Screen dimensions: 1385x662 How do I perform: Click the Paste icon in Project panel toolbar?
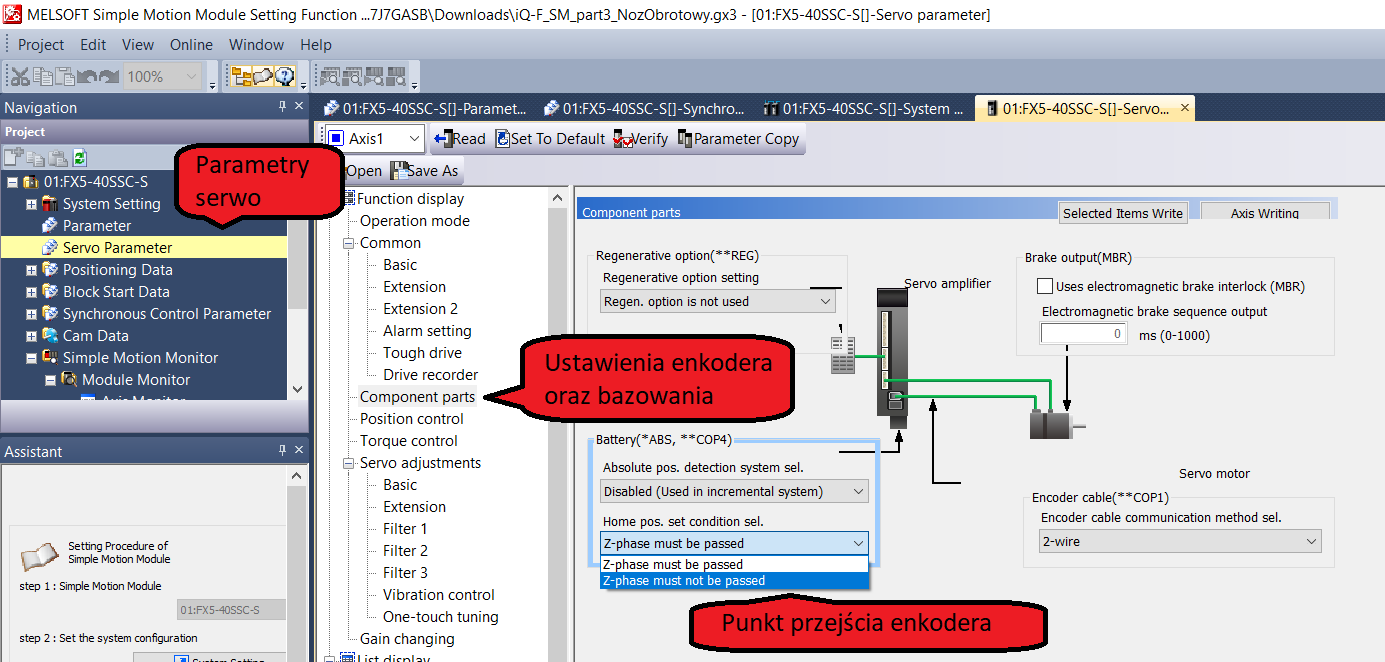click(x=58, y=157)
